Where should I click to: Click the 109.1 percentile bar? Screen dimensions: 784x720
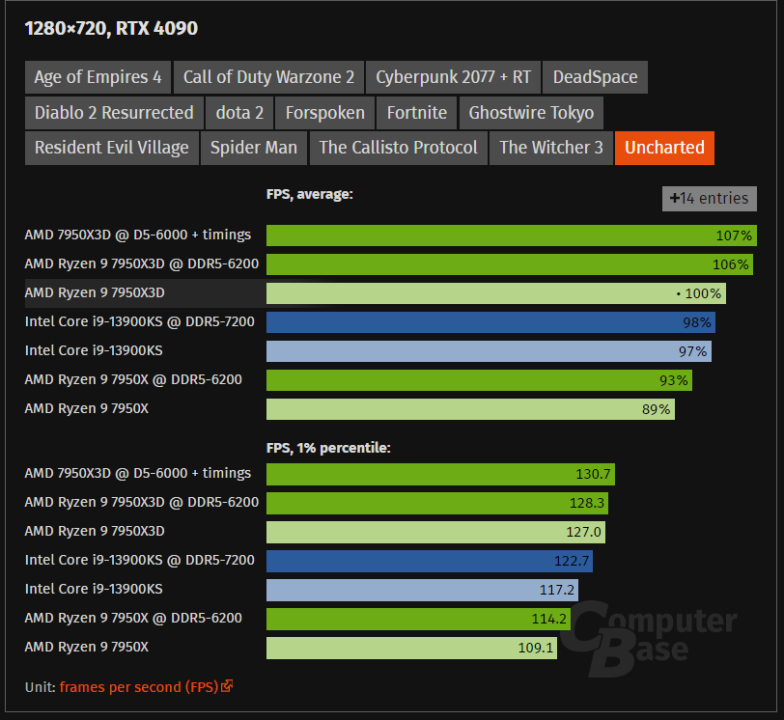[x=412, y=648]
